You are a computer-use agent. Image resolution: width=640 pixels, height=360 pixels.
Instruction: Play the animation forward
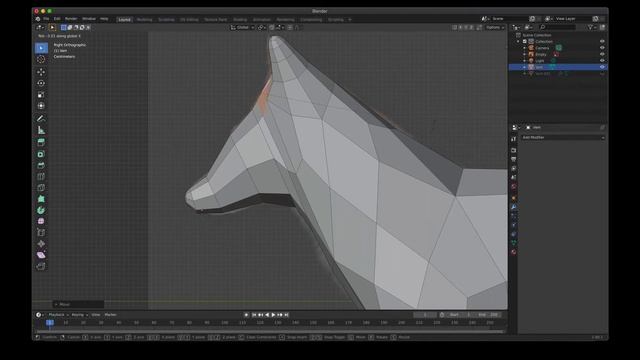pos(273,315)
